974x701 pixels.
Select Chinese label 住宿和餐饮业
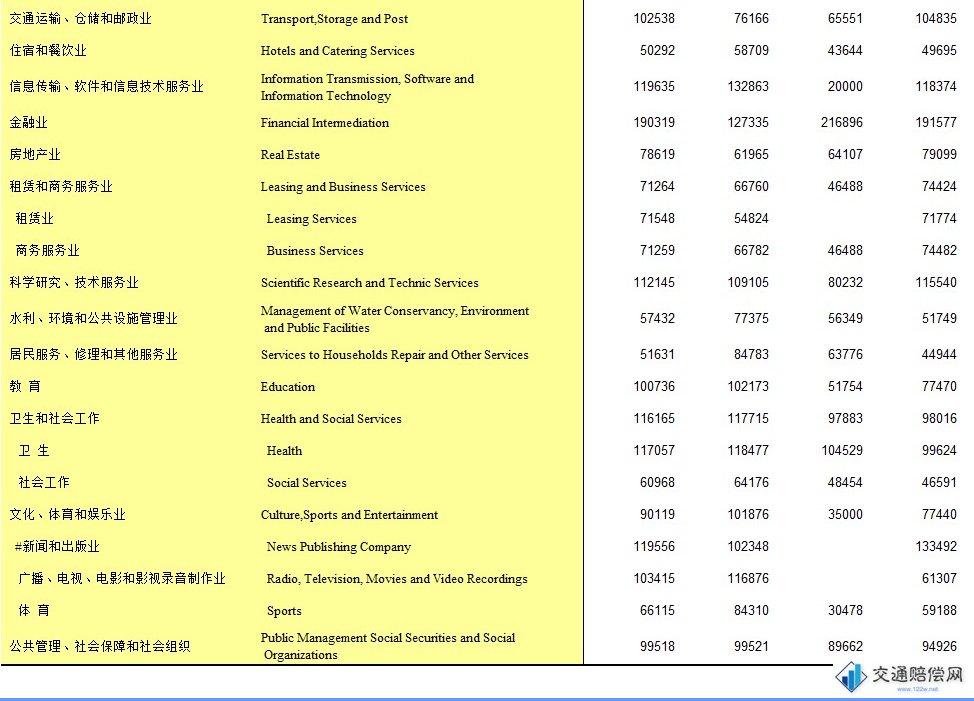coord(48,50)
